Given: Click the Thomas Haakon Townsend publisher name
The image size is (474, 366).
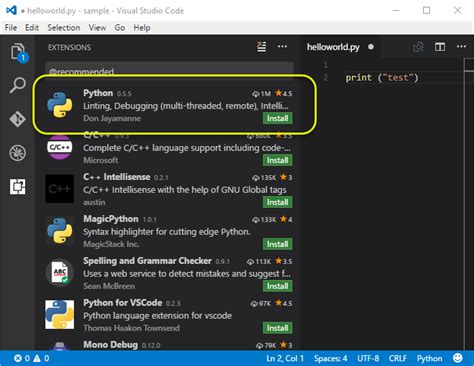Looking at the screenshot, I should click(131, 328).
